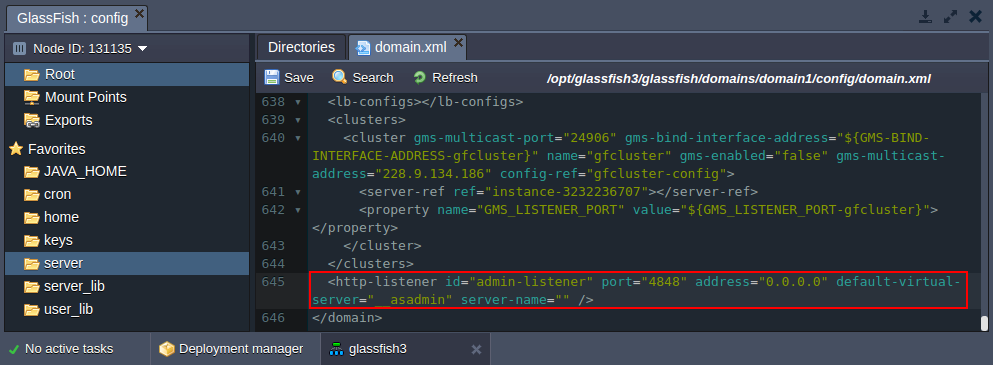
Task: Select Exports in the tree
Action: click(x=127, y=120)
